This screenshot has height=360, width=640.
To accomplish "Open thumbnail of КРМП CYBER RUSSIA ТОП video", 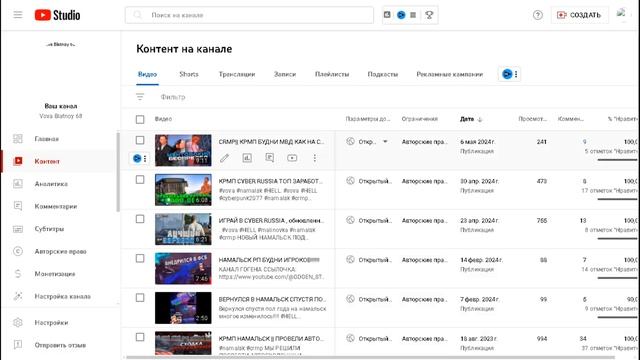I will (x=183, y=189).
